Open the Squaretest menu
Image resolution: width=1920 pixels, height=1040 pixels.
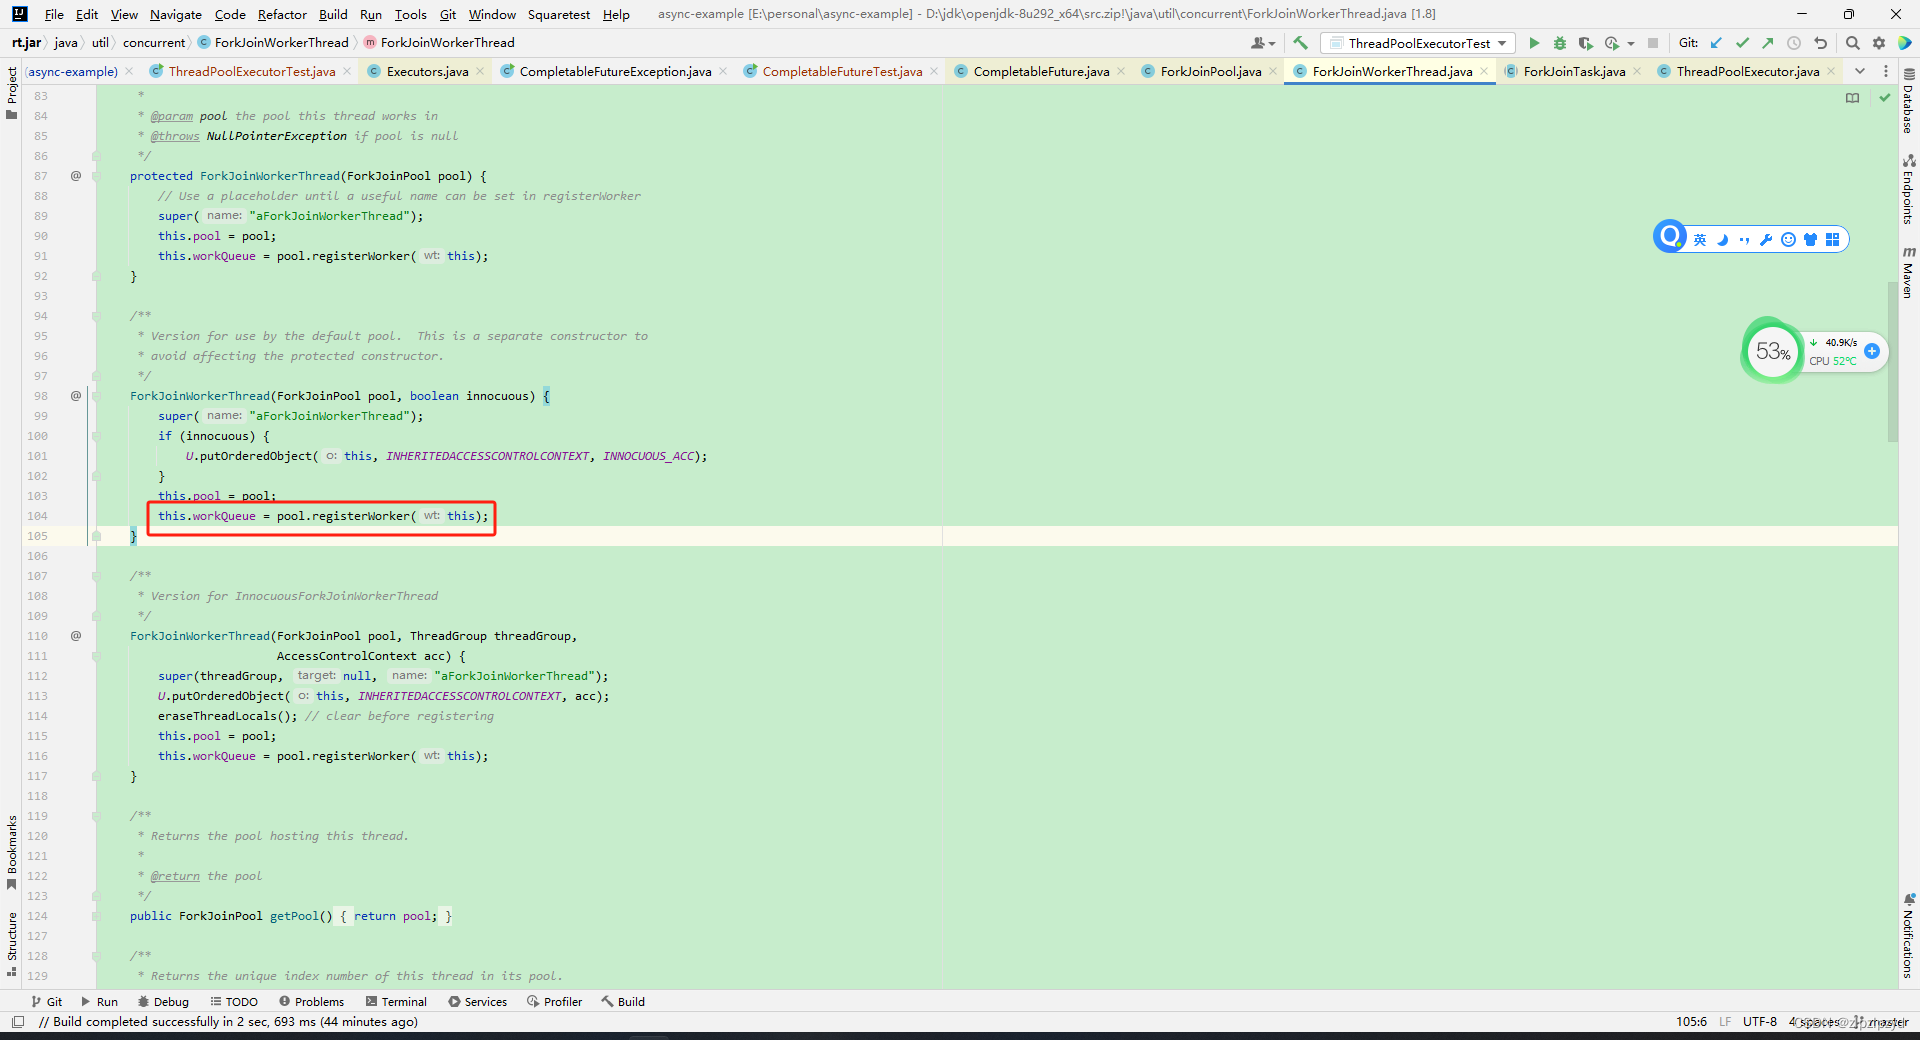pos(559,14)
